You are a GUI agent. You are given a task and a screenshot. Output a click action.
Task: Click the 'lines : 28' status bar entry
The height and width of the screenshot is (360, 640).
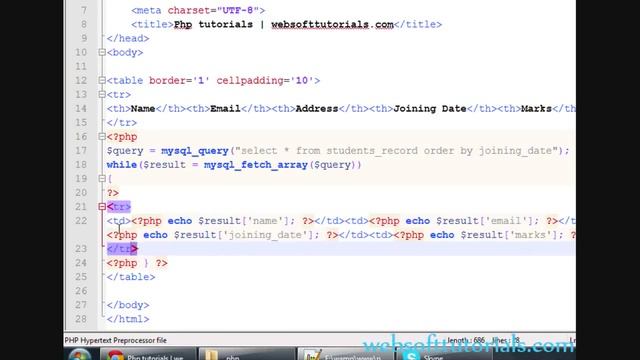(505, 340)
